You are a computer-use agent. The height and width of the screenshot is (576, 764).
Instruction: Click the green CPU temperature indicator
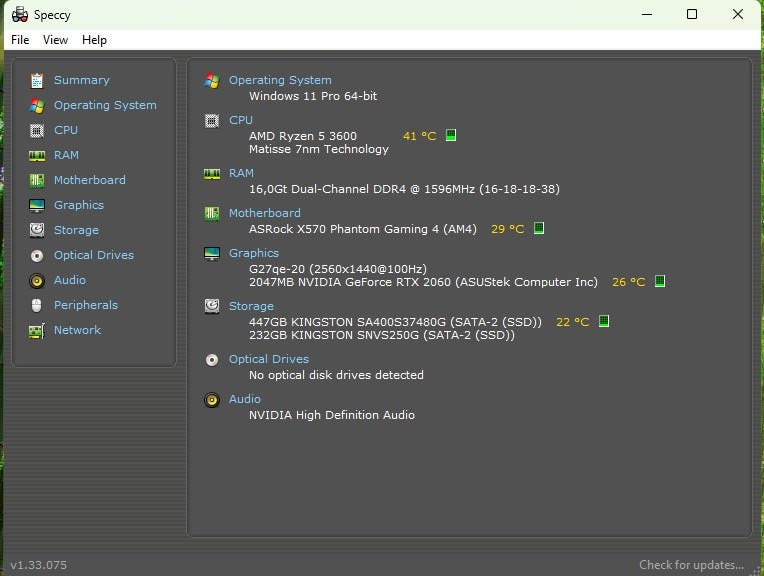coord(451,135)
